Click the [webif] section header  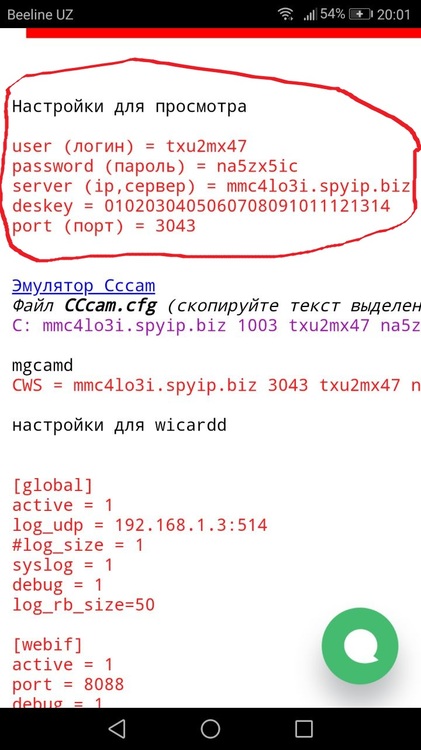47,645
